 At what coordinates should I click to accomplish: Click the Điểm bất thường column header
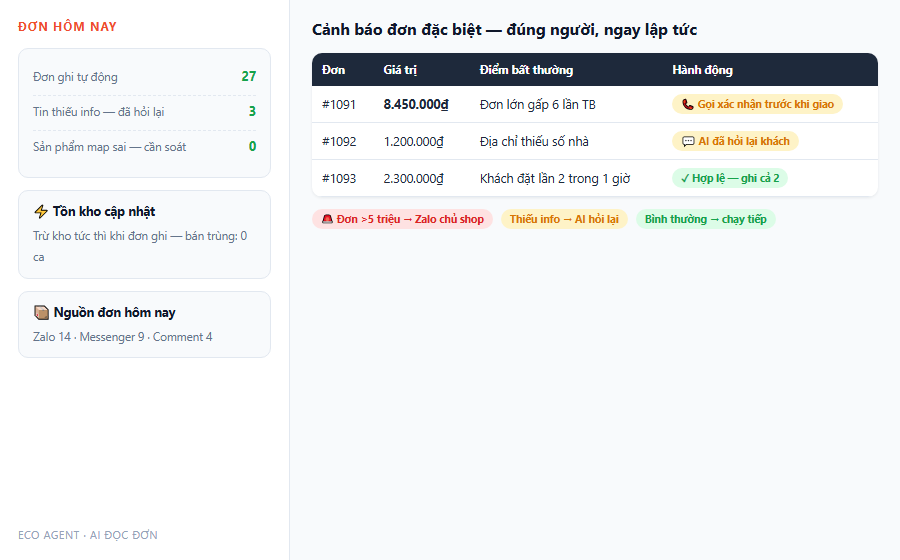526,70
